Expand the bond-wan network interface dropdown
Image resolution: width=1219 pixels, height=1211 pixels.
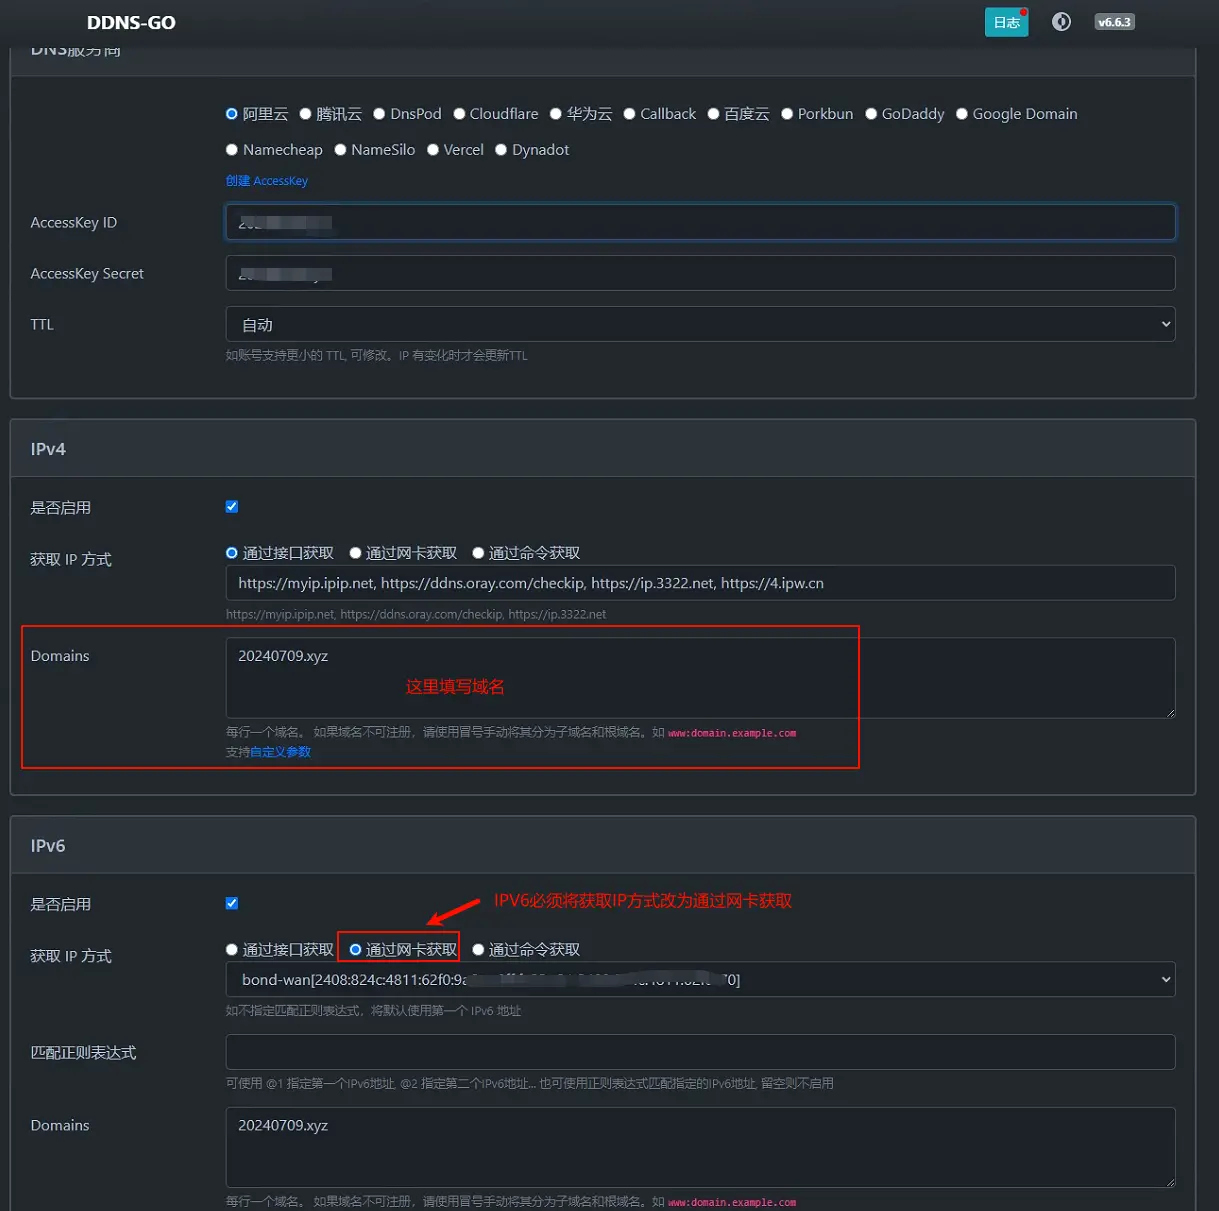(700, 980)
